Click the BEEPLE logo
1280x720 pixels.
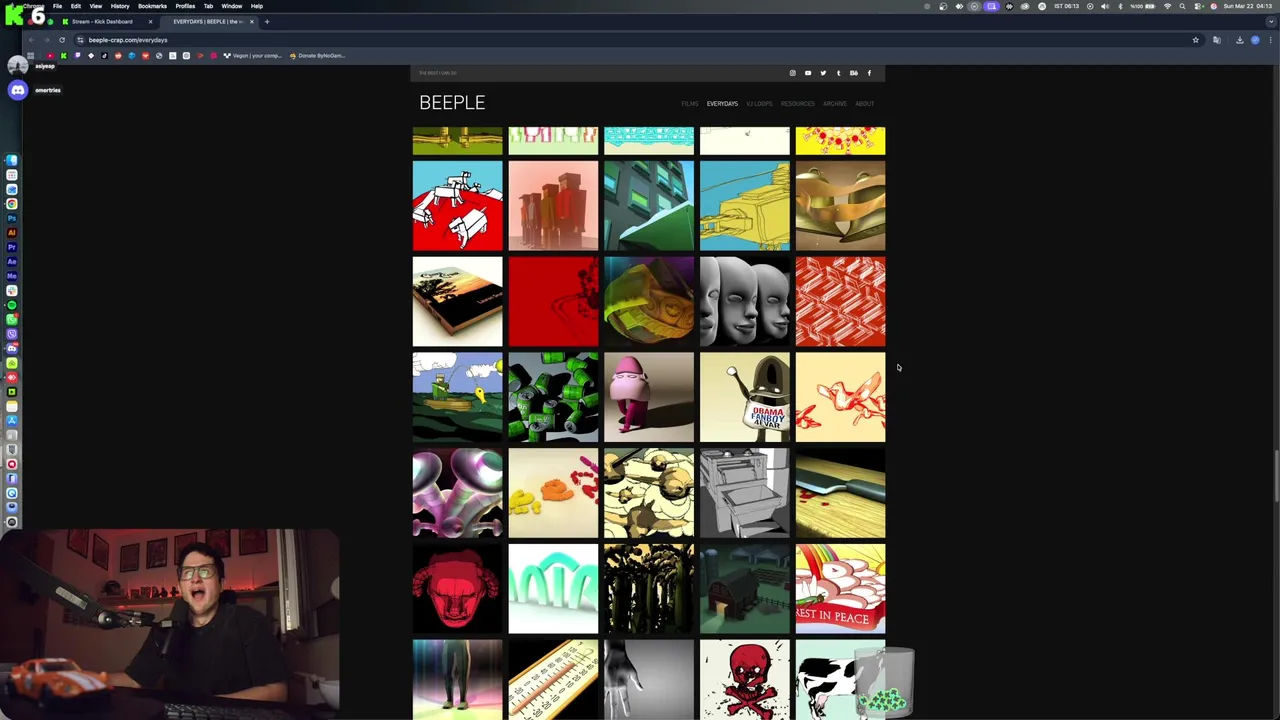[452, 103]
